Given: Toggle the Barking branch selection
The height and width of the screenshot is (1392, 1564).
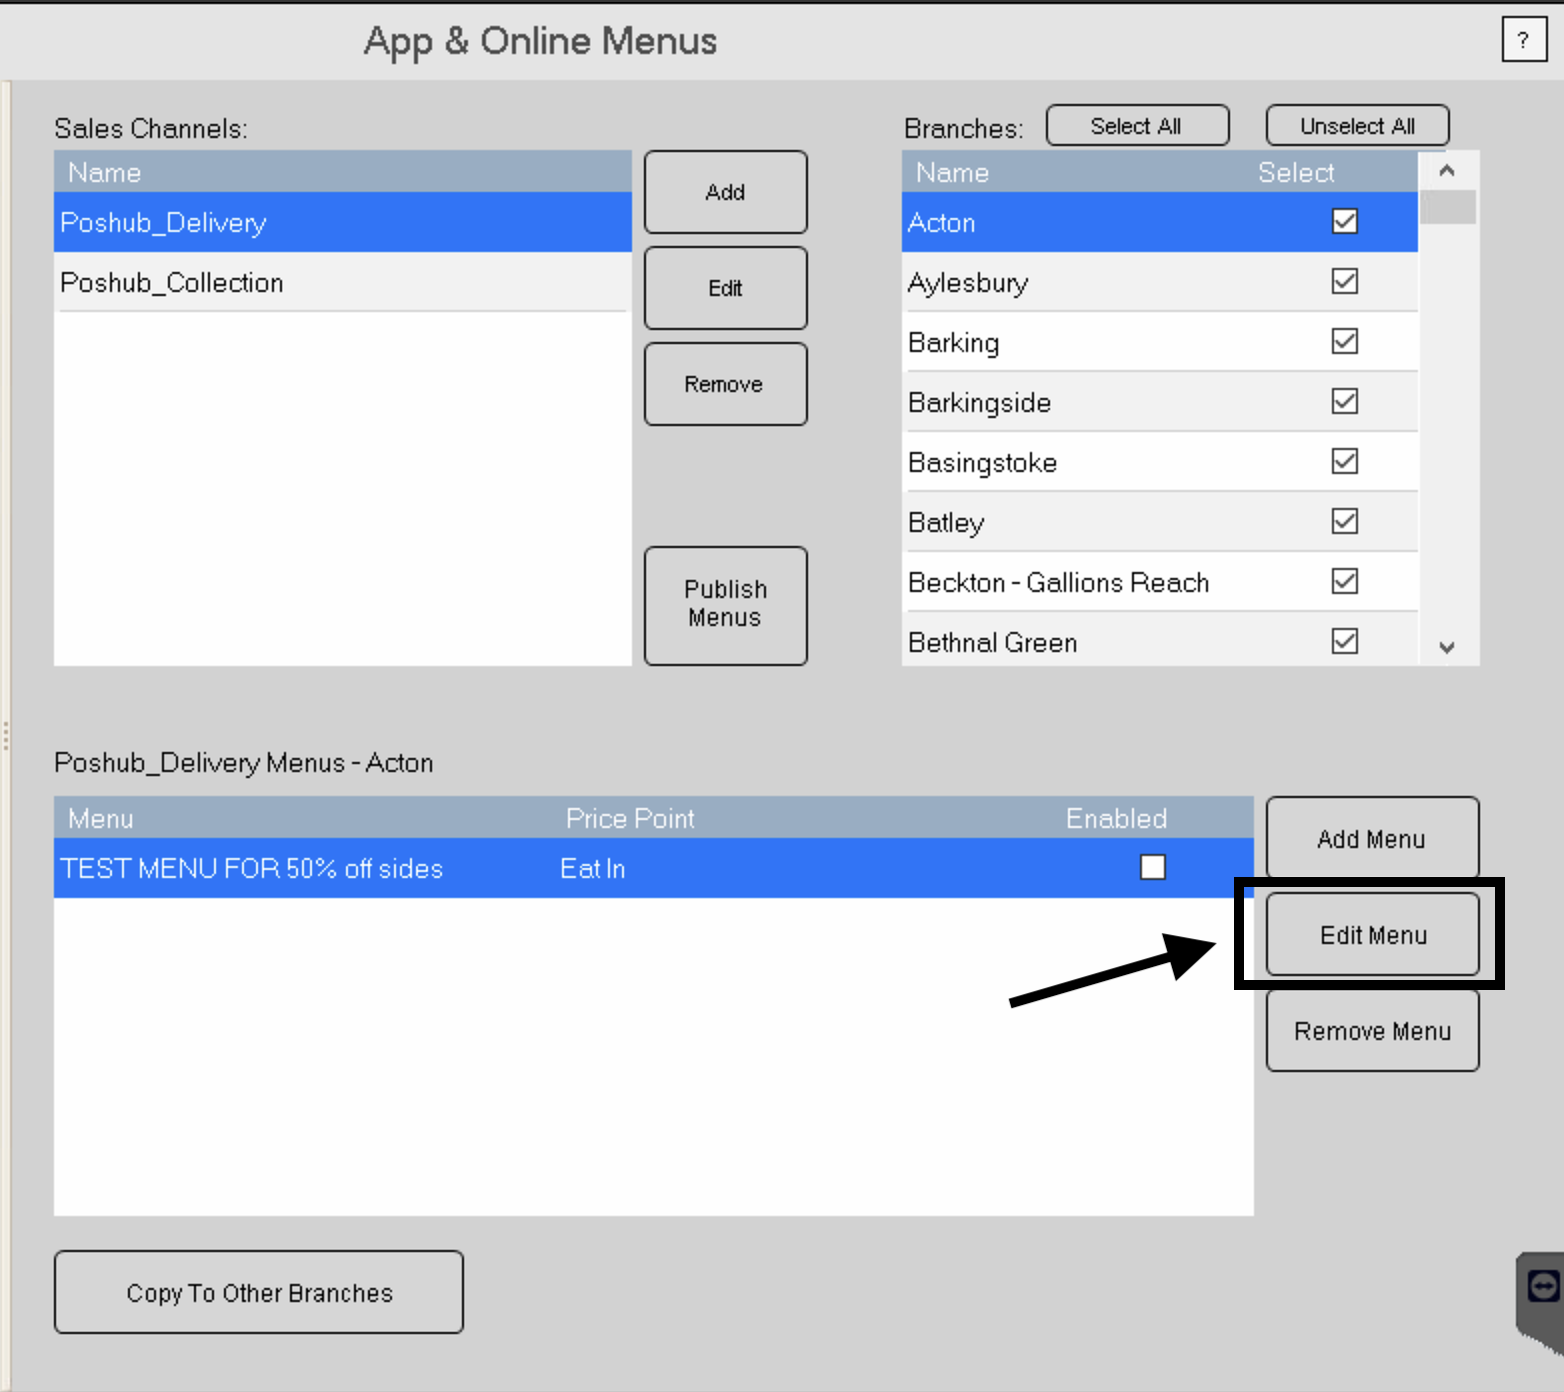Looking at the screenshot, I should coord(1344,341).
